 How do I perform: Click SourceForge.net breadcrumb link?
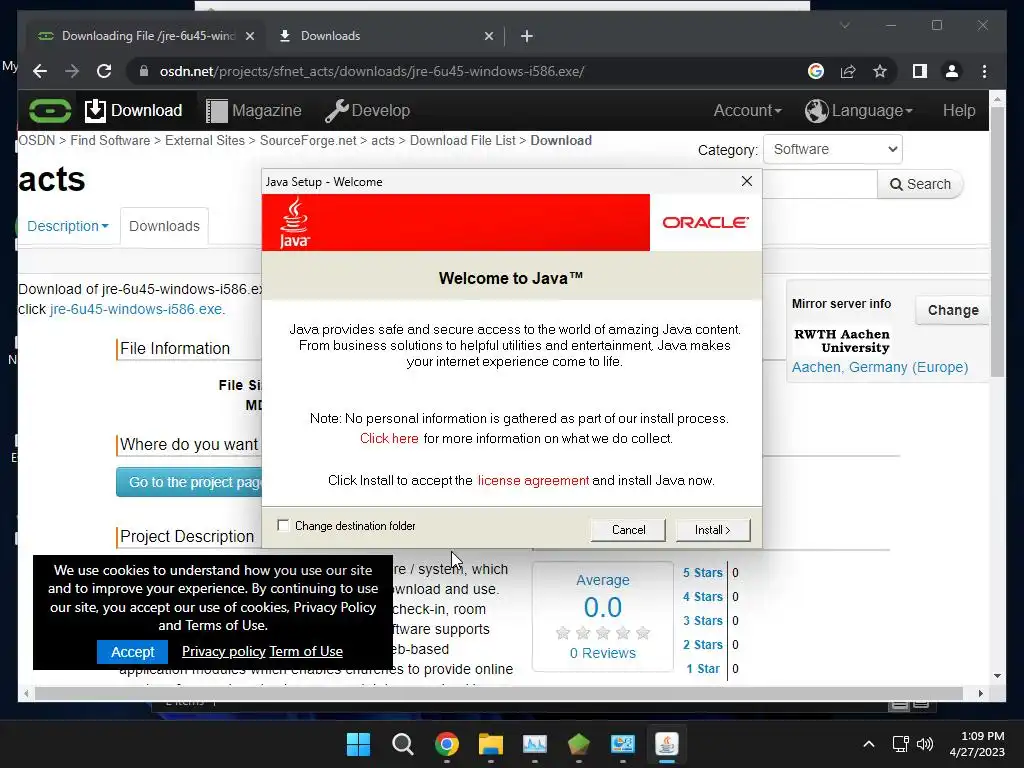(308, 140)
